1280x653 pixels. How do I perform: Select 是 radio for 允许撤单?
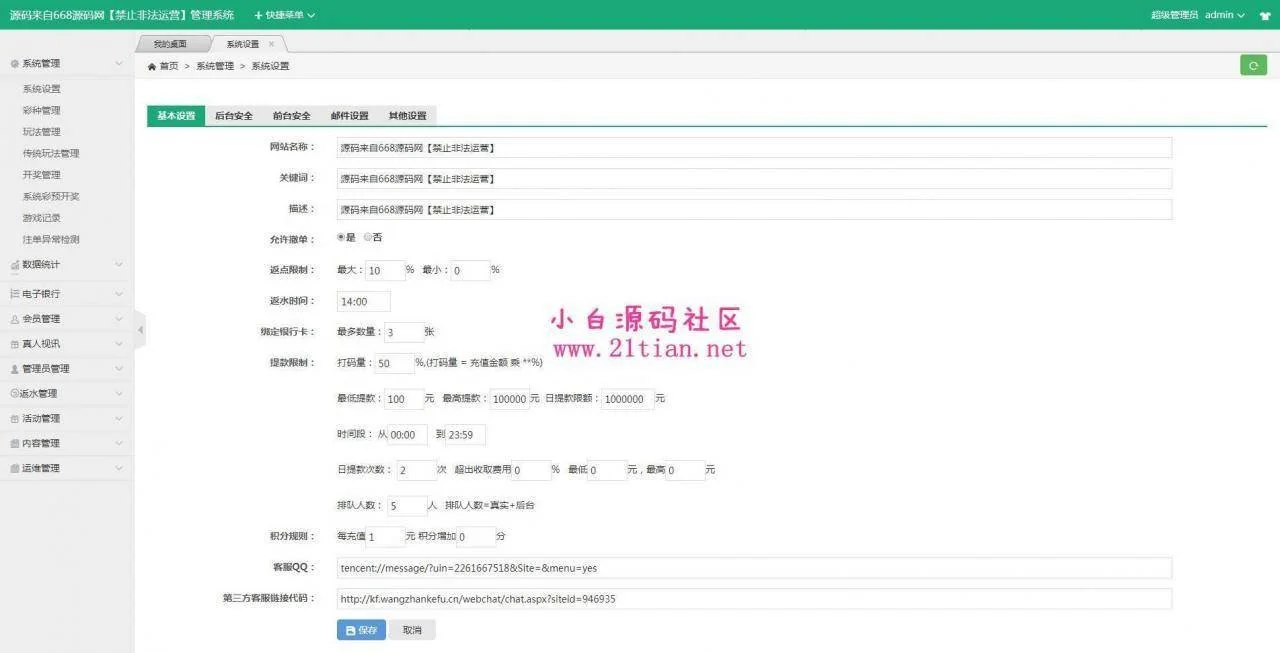point(341,237)
